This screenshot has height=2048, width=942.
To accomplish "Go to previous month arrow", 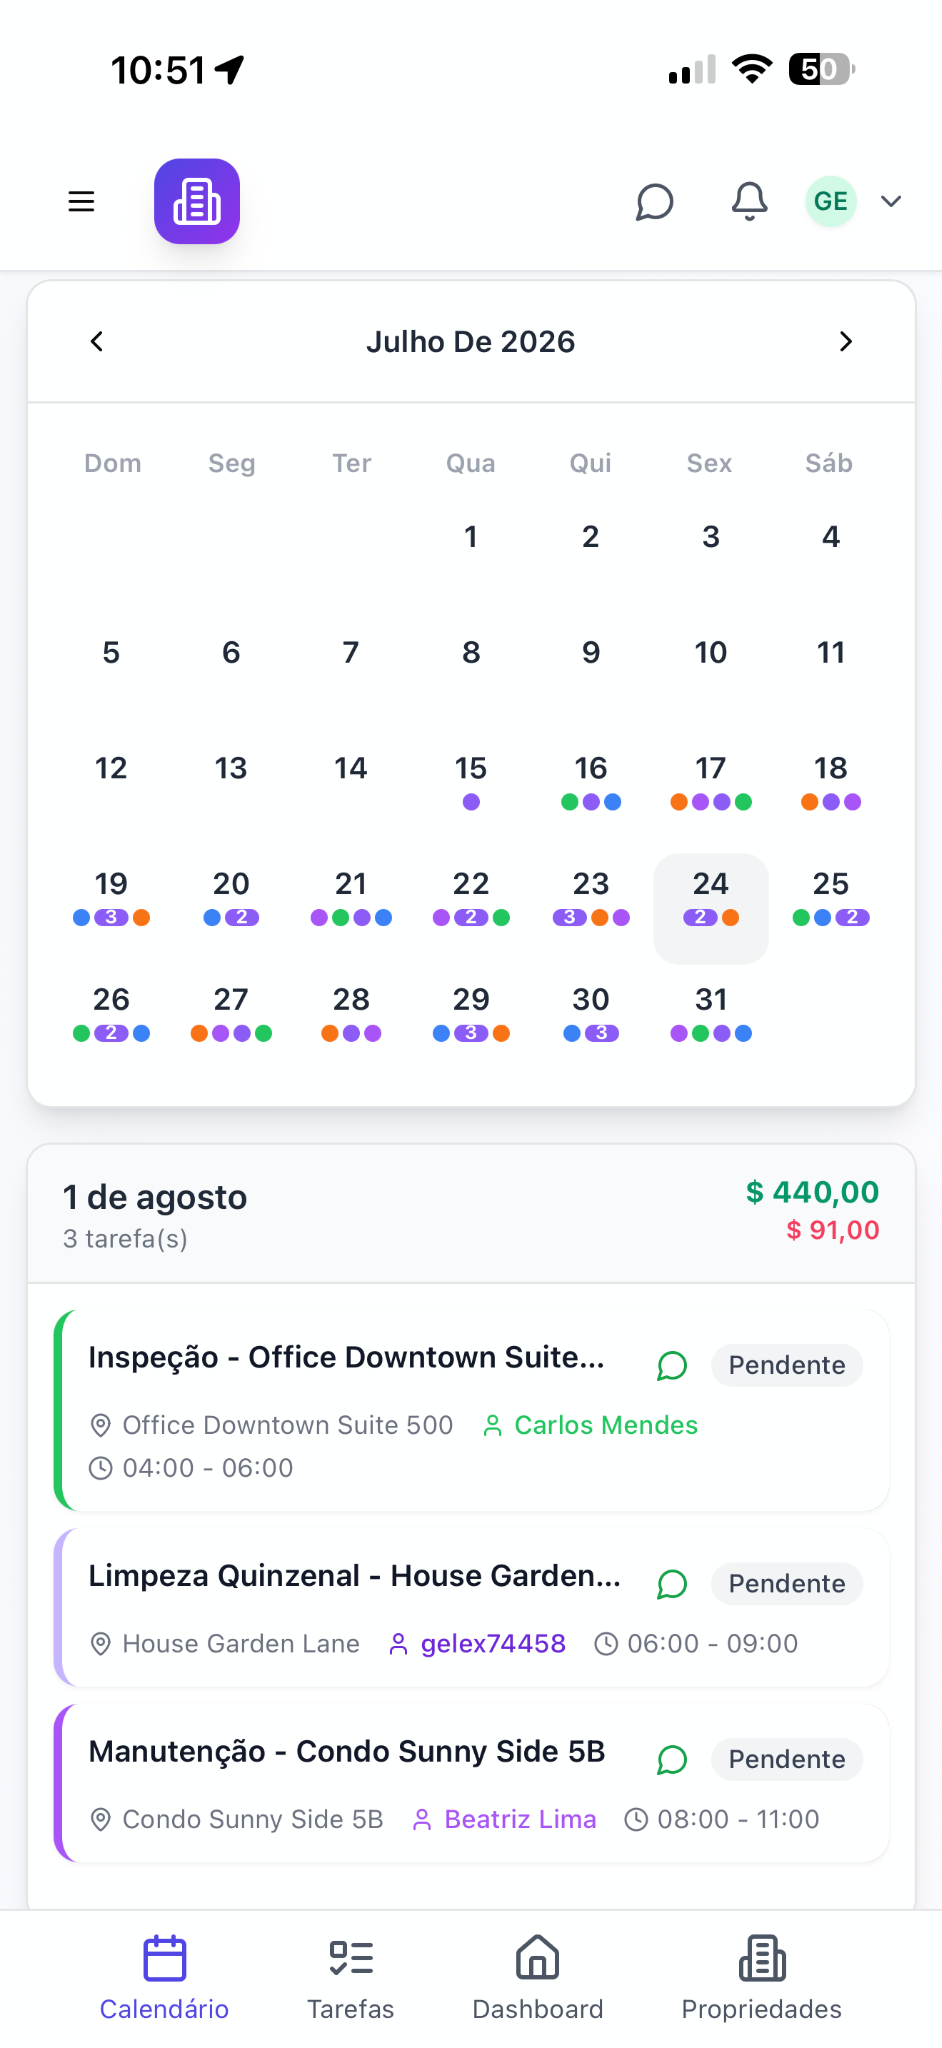I will coord(97,341).
